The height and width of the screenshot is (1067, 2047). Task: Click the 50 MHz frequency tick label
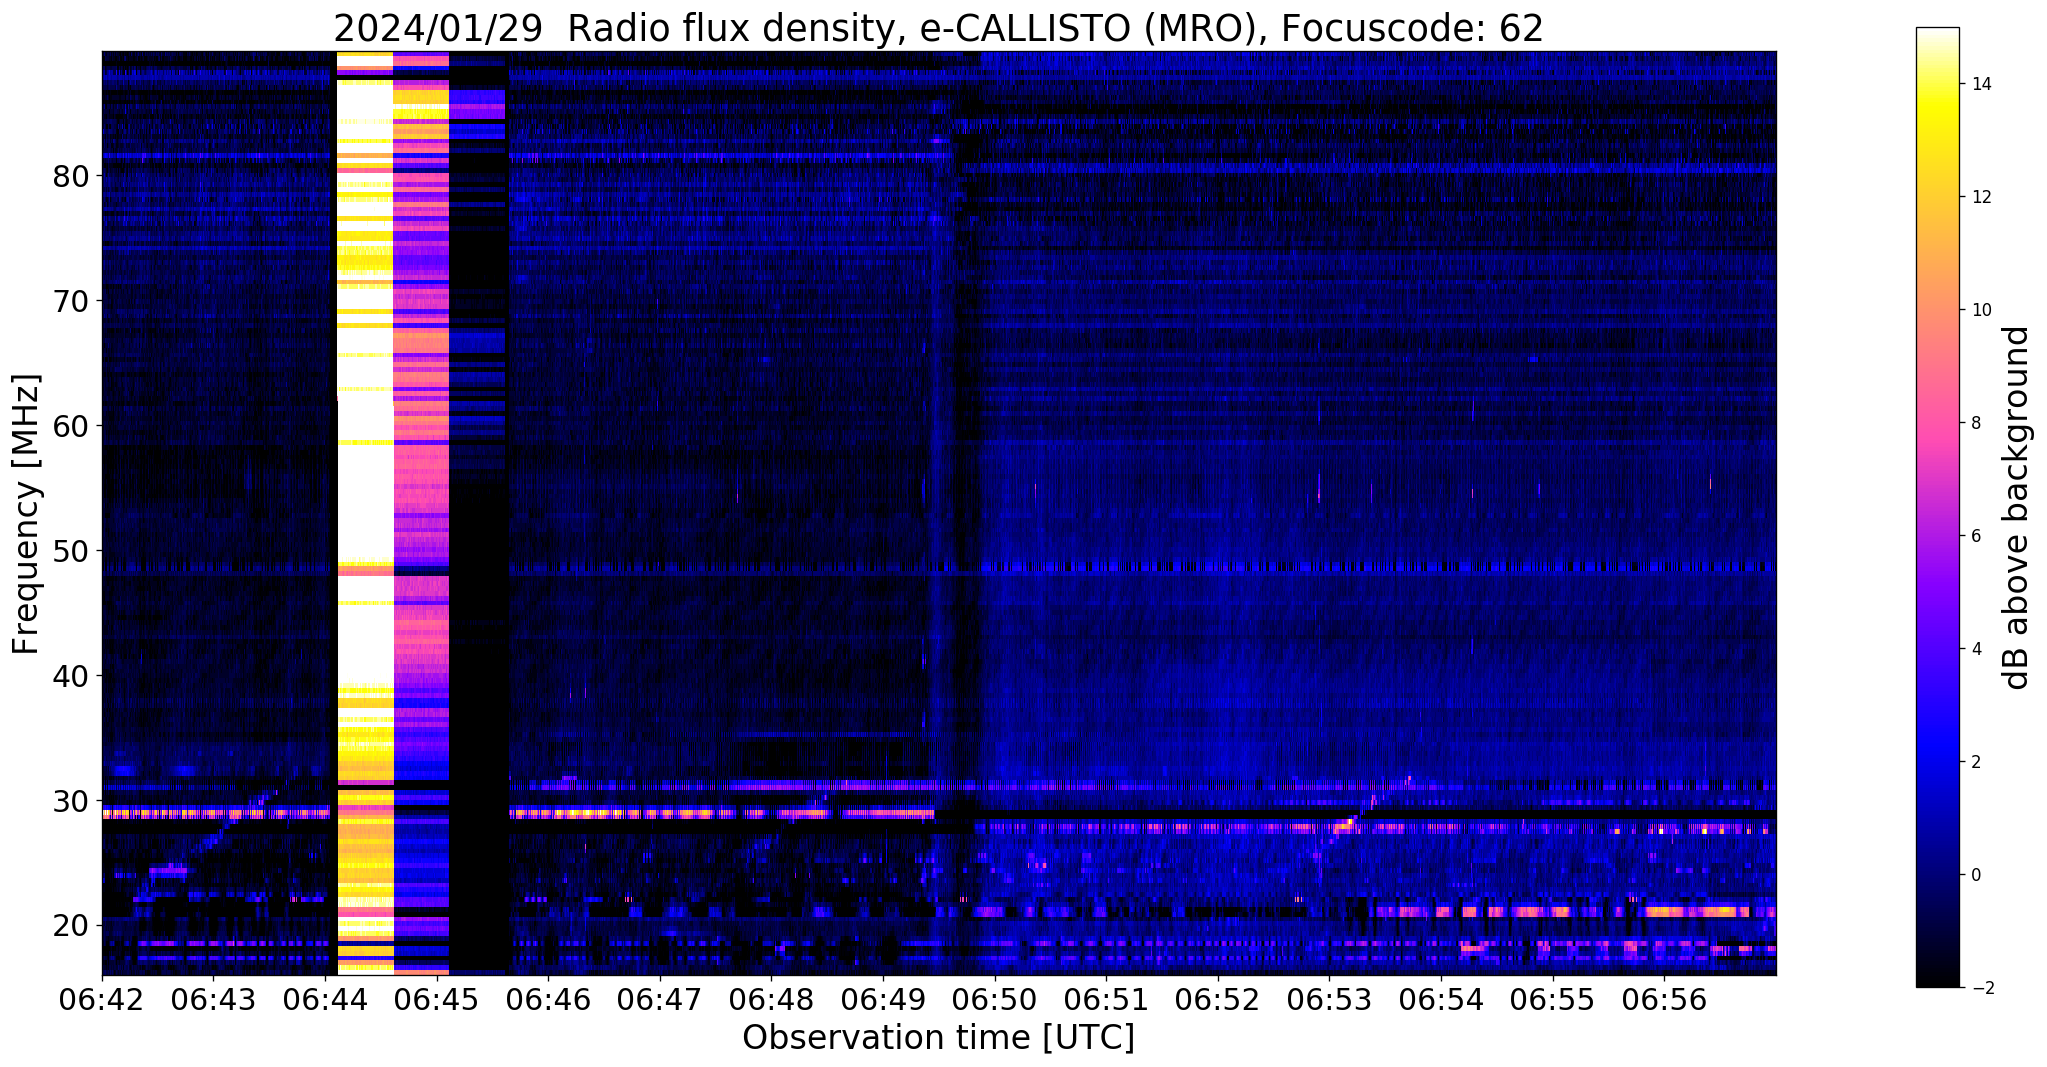click(72, 550)
